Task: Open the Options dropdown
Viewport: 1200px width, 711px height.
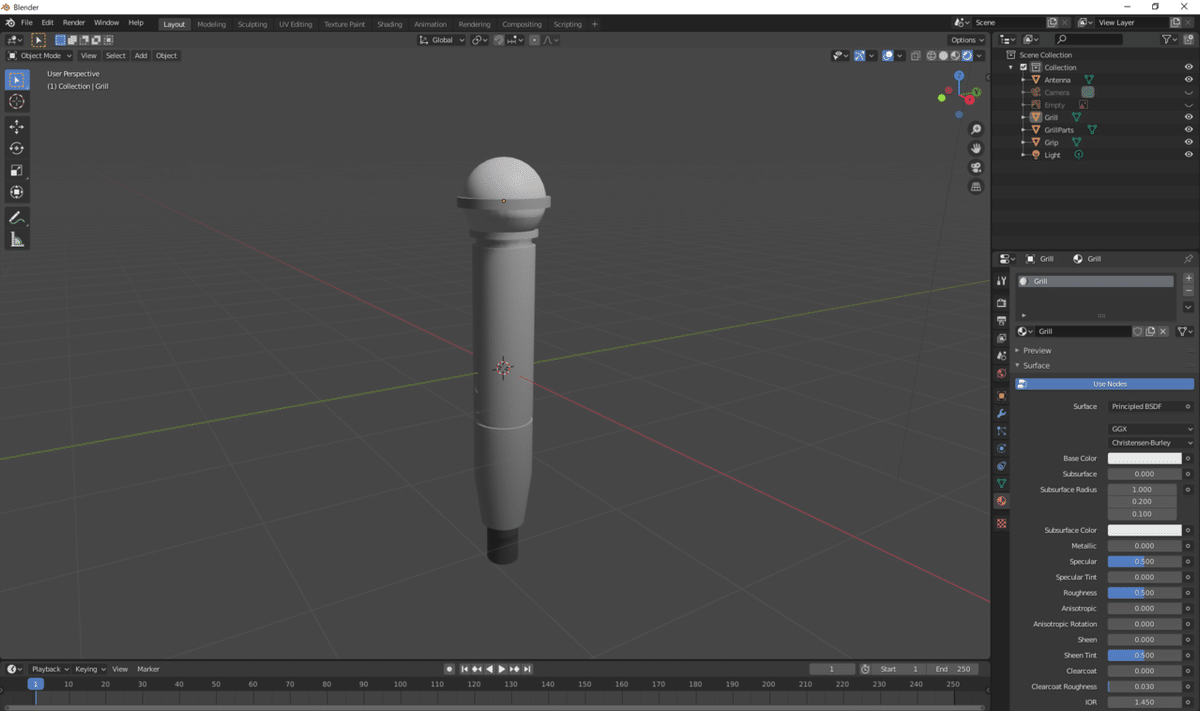Action: pyautogui.click(x=967, y=40)
